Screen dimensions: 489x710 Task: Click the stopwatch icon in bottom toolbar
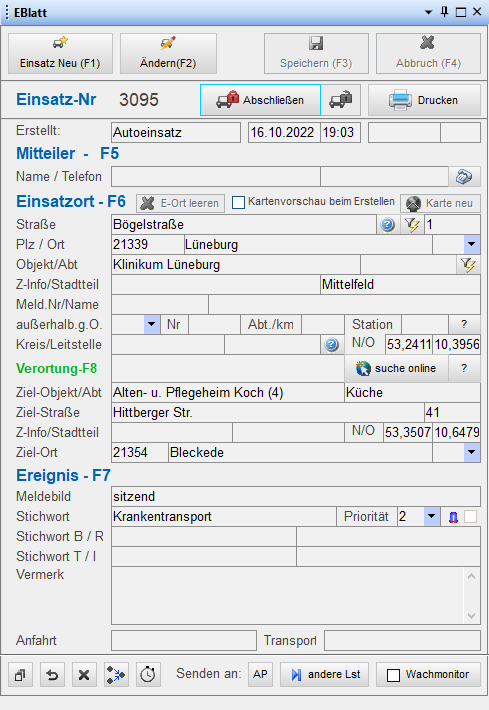click(x=148, y=675)
